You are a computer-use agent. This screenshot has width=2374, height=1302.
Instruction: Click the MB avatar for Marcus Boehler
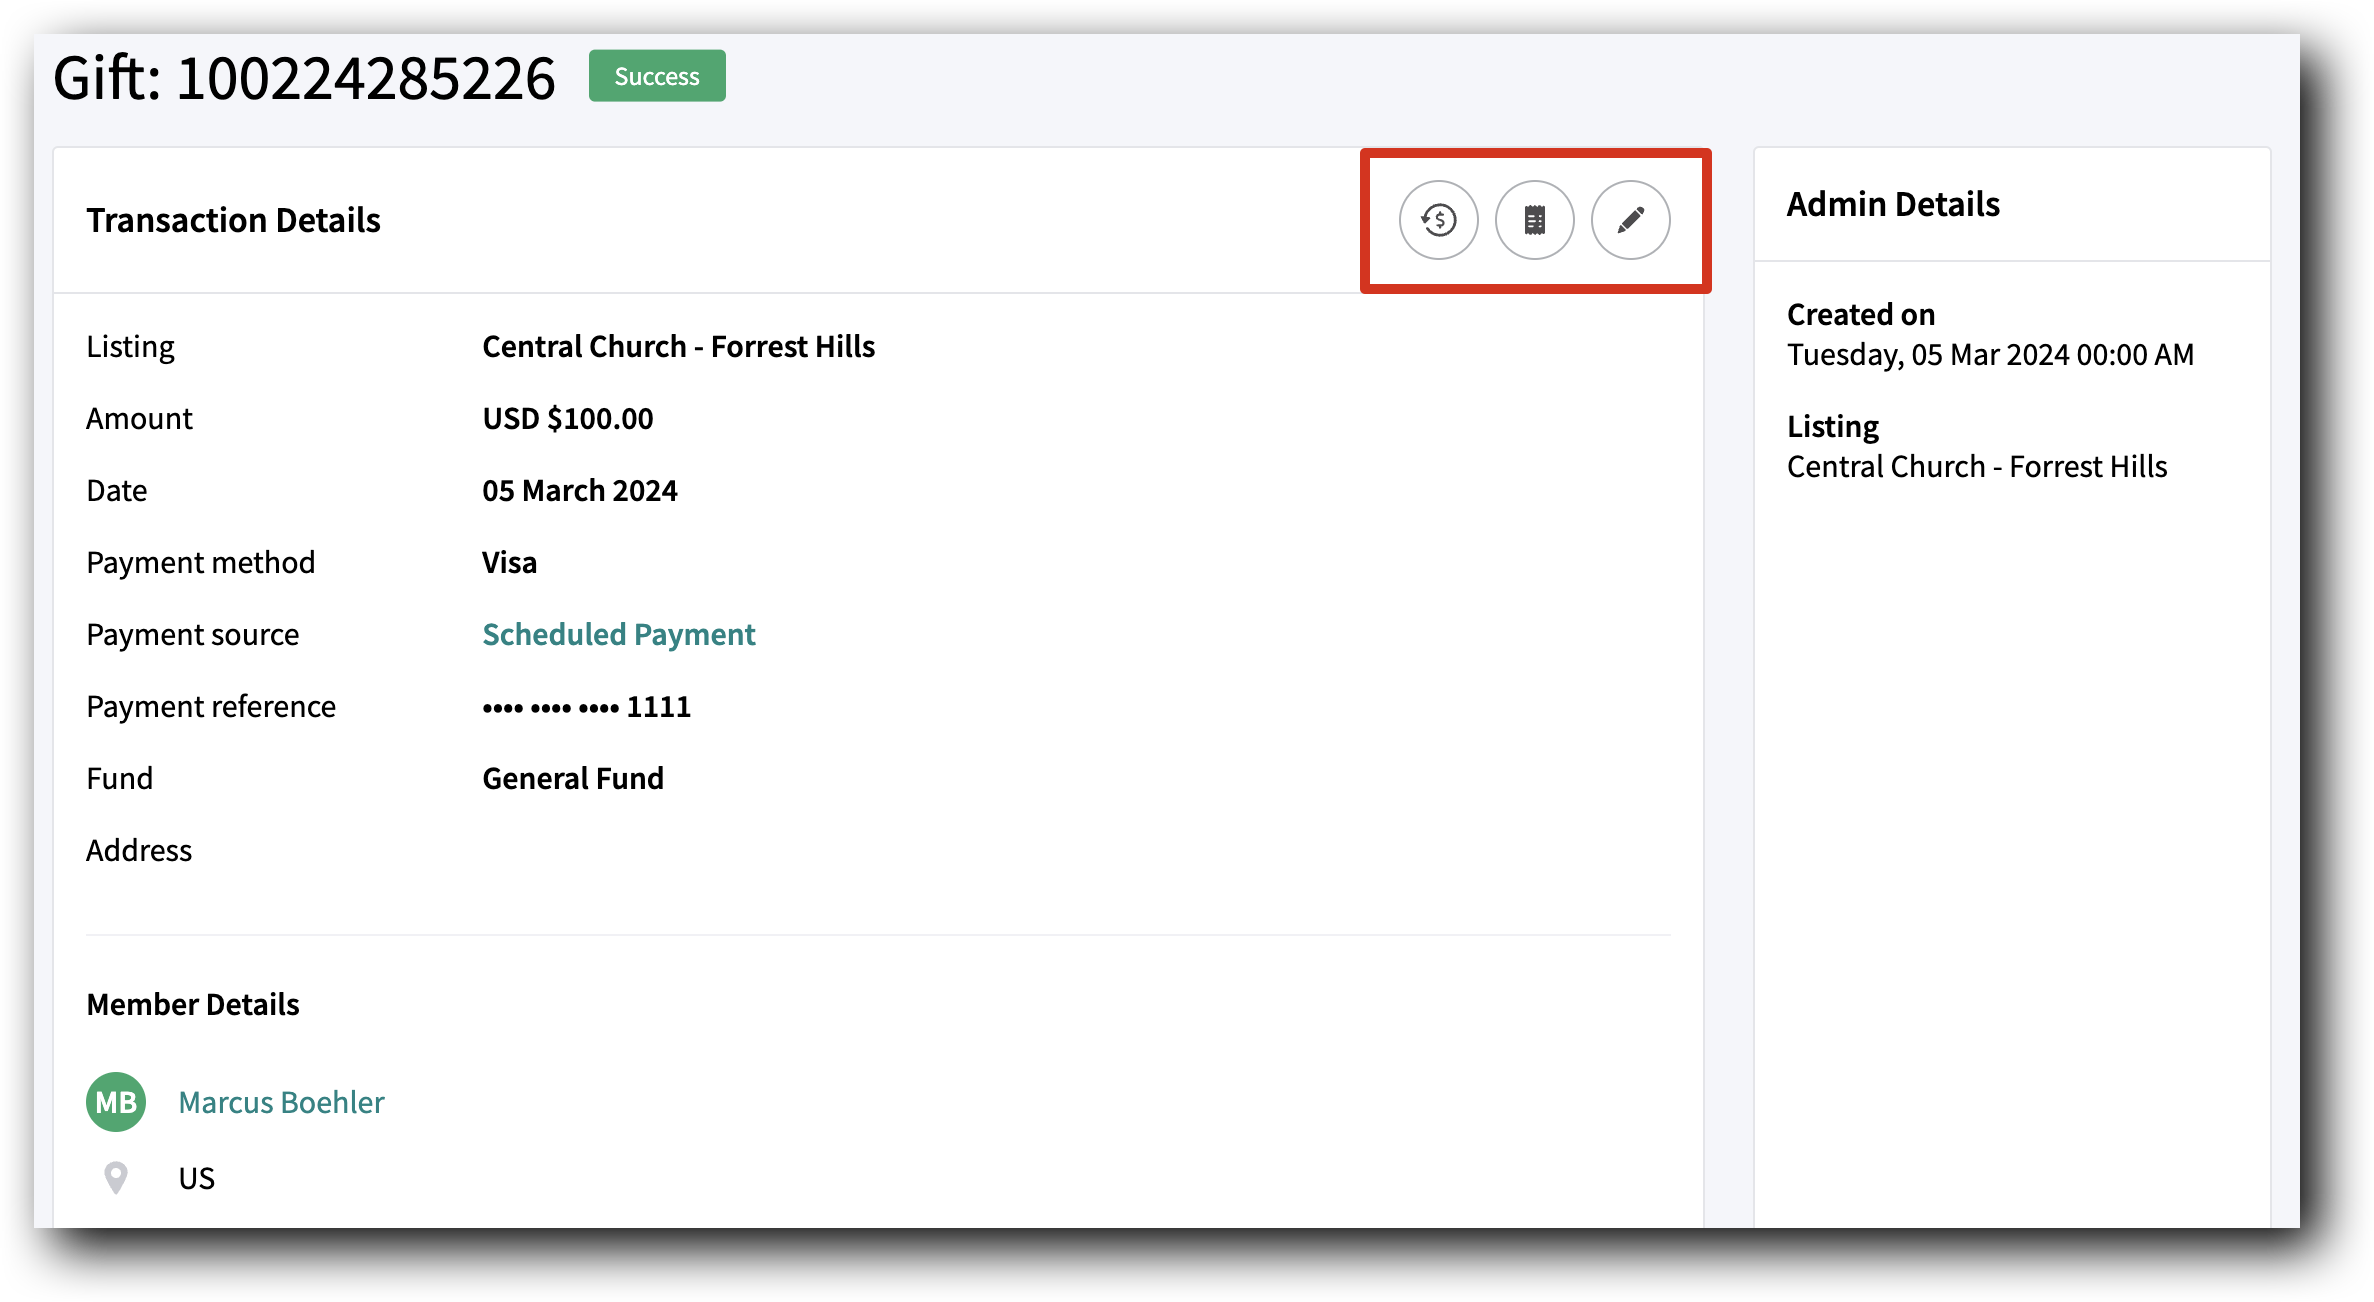[x=115, y=1102]
